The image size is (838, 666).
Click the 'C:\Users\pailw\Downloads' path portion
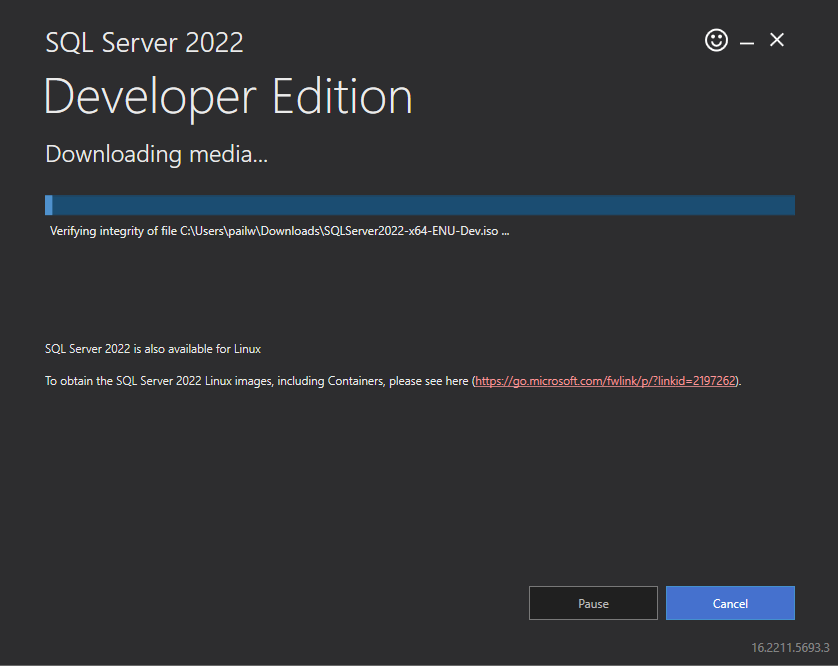tap(250, 231)
